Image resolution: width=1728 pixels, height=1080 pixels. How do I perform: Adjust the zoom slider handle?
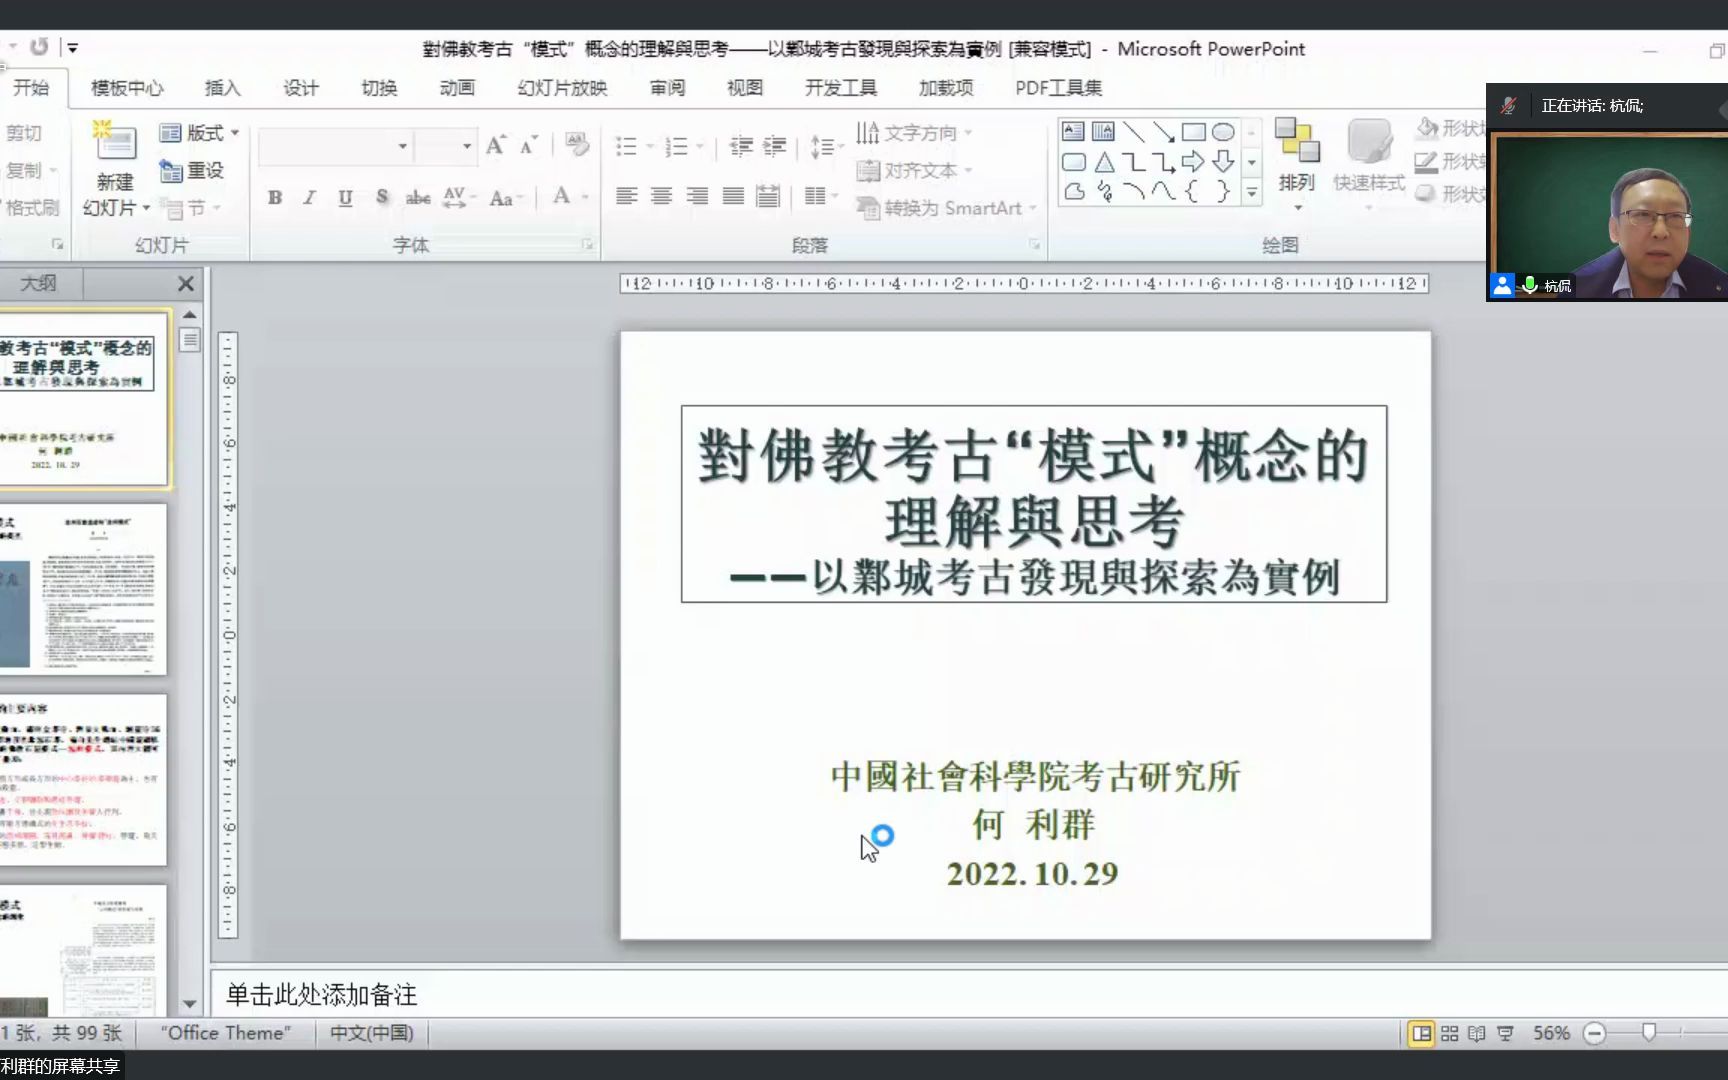coord(1649,1033)
